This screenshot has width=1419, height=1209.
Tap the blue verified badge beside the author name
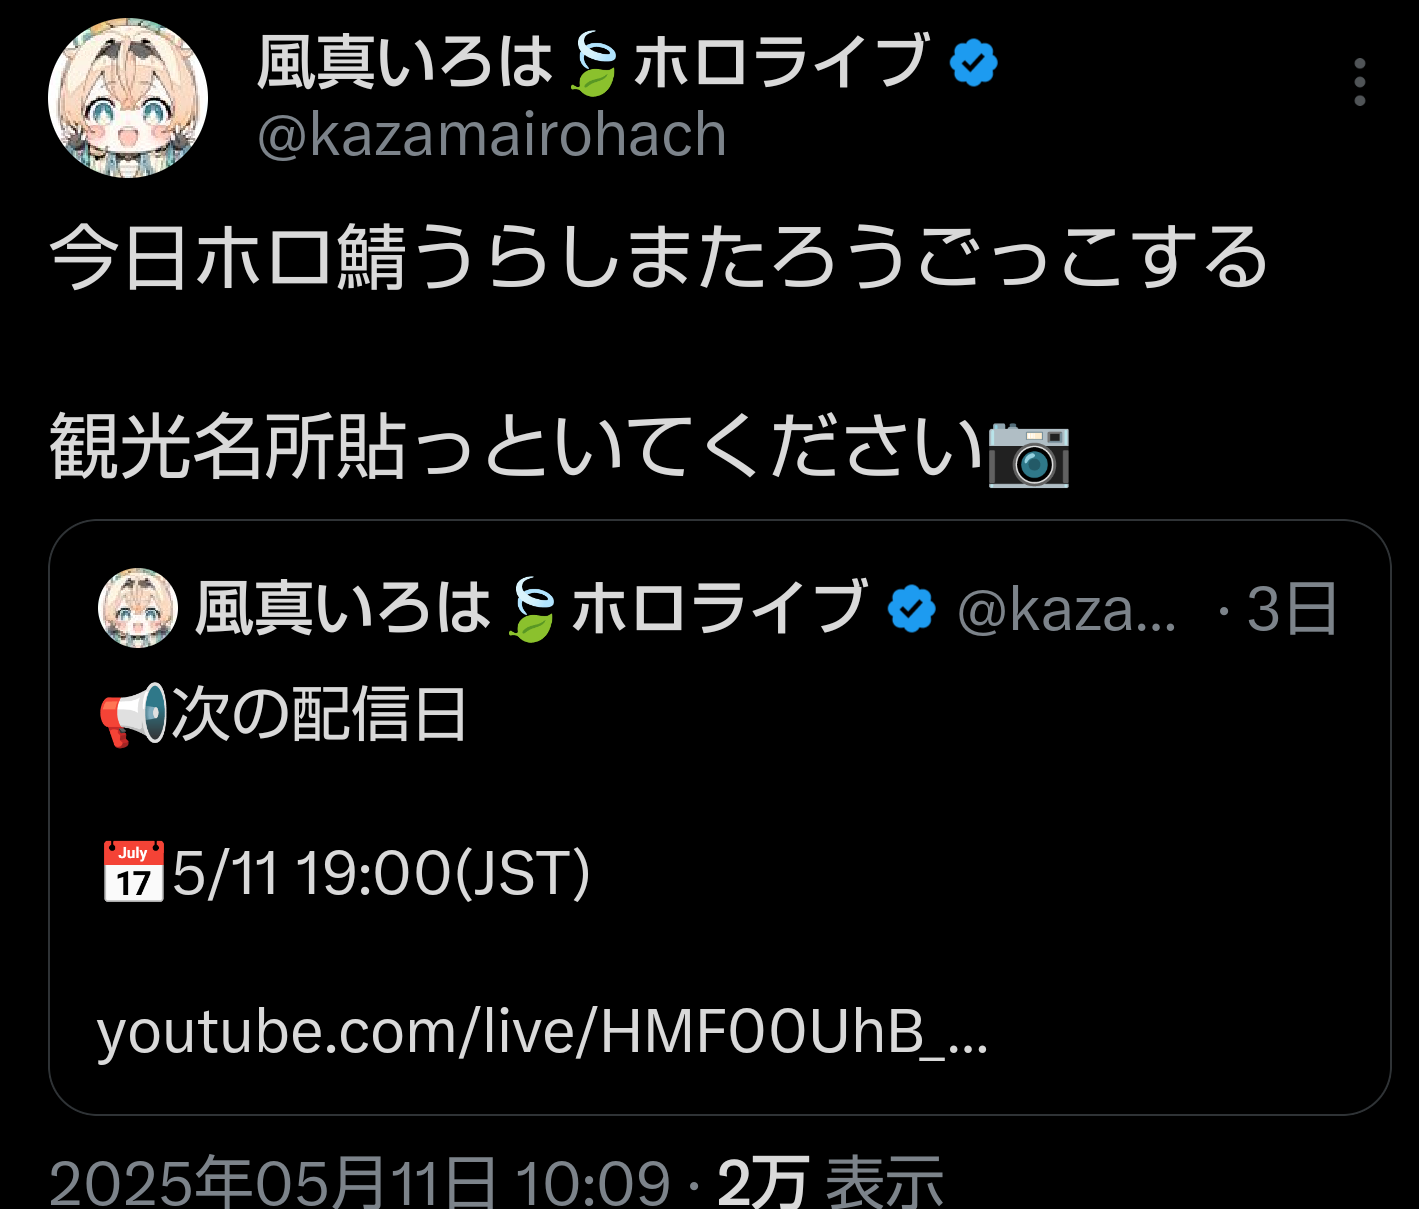pyautogui.click(x=973, y=63)
